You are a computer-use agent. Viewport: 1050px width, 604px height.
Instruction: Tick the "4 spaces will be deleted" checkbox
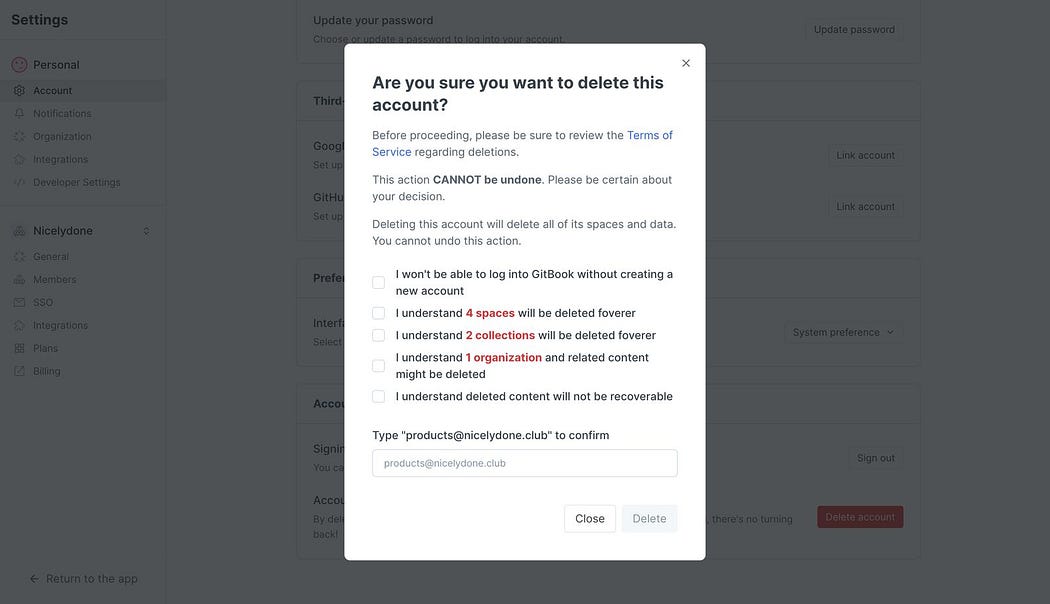click(x=378, y=313)
